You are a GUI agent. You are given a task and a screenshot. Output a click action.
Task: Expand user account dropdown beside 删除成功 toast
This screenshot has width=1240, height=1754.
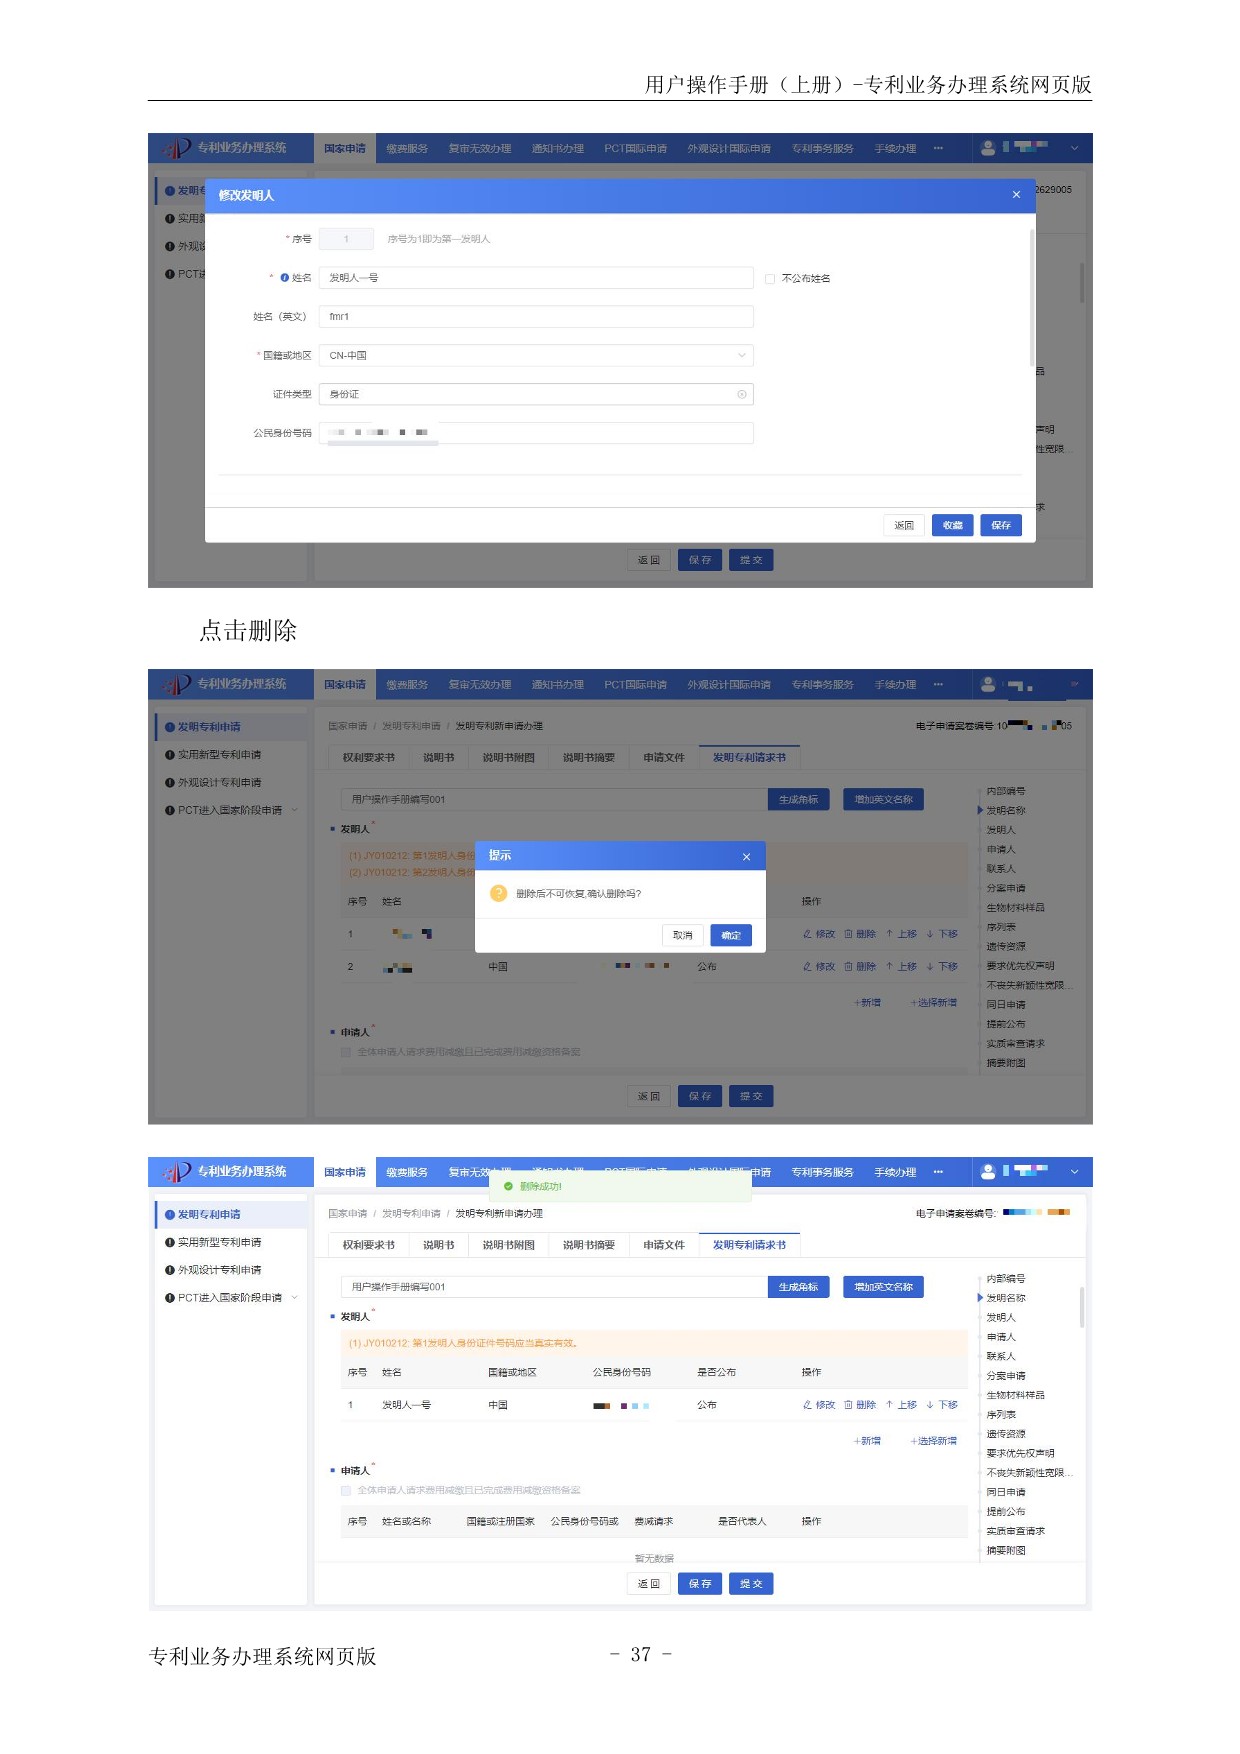tap(1074, 1172)
